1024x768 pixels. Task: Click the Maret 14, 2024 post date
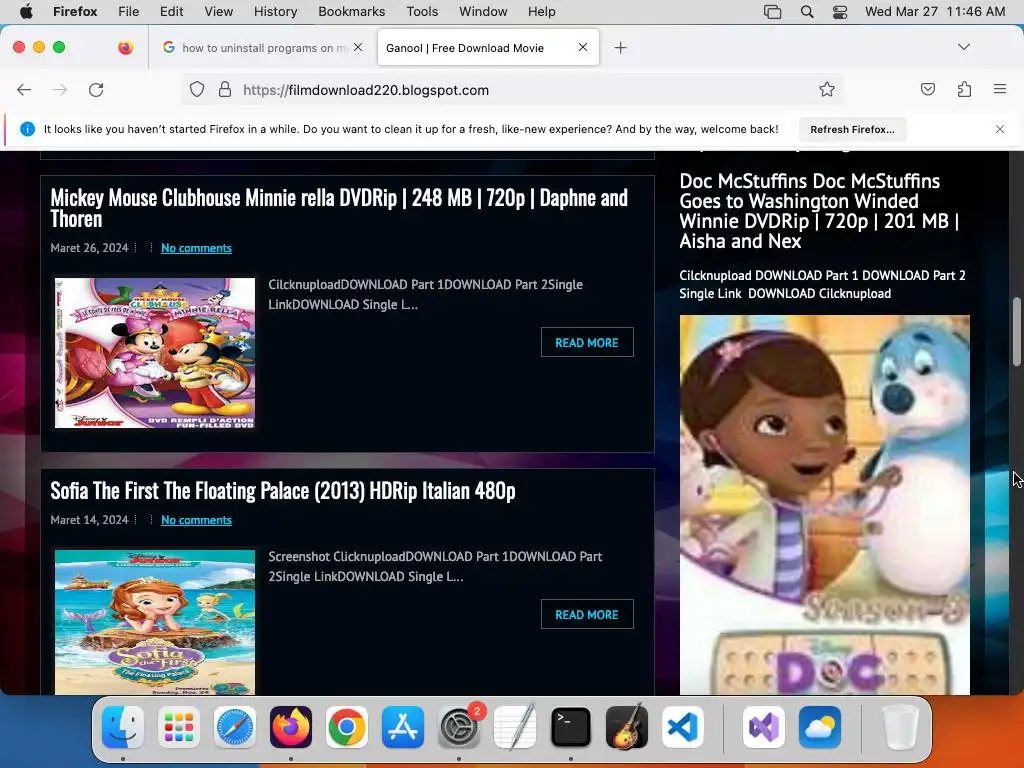89,520
